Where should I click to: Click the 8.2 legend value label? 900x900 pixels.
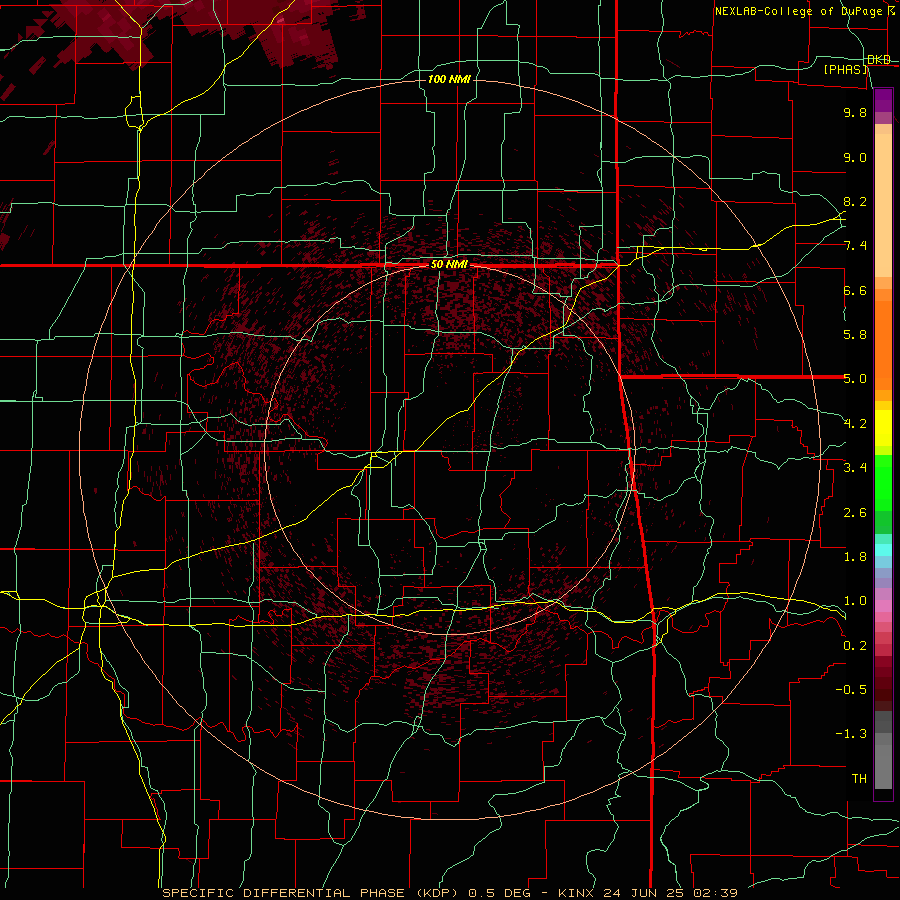coord(855,201)
